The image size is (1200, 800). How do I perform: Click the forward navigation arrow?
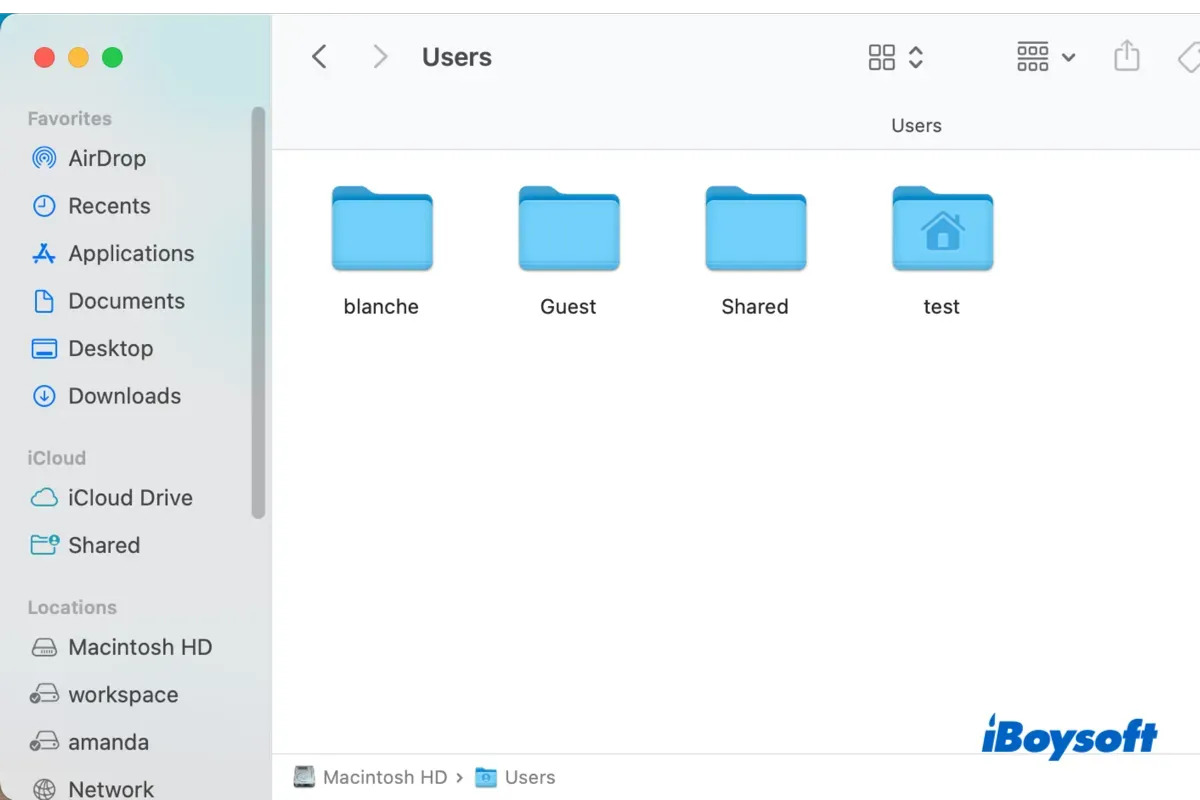[380, 57]
